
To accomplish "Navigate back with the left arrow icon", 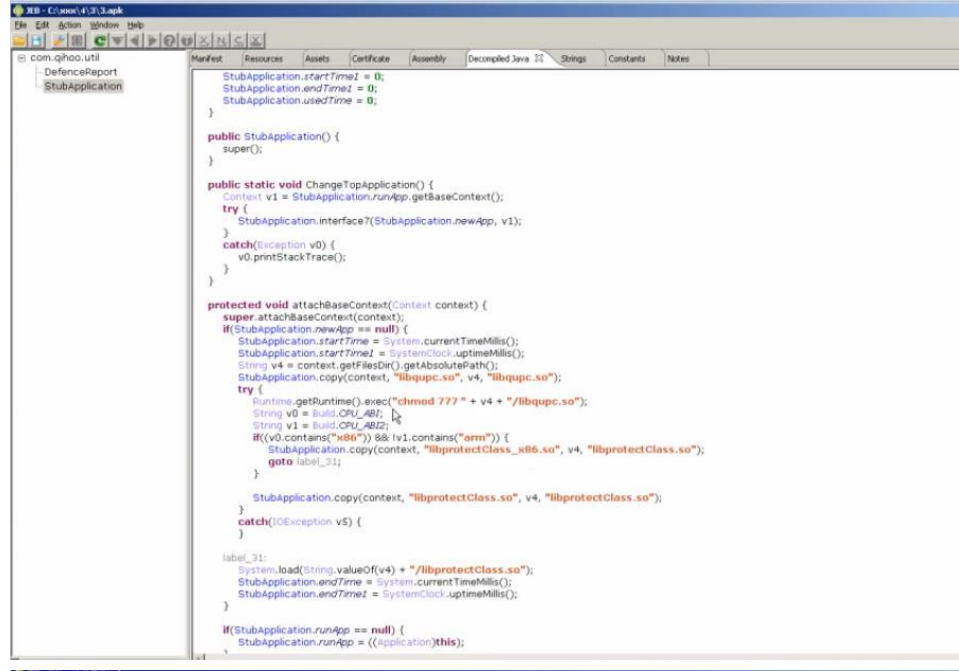I will pyautogui.click(x=135, y=41).
